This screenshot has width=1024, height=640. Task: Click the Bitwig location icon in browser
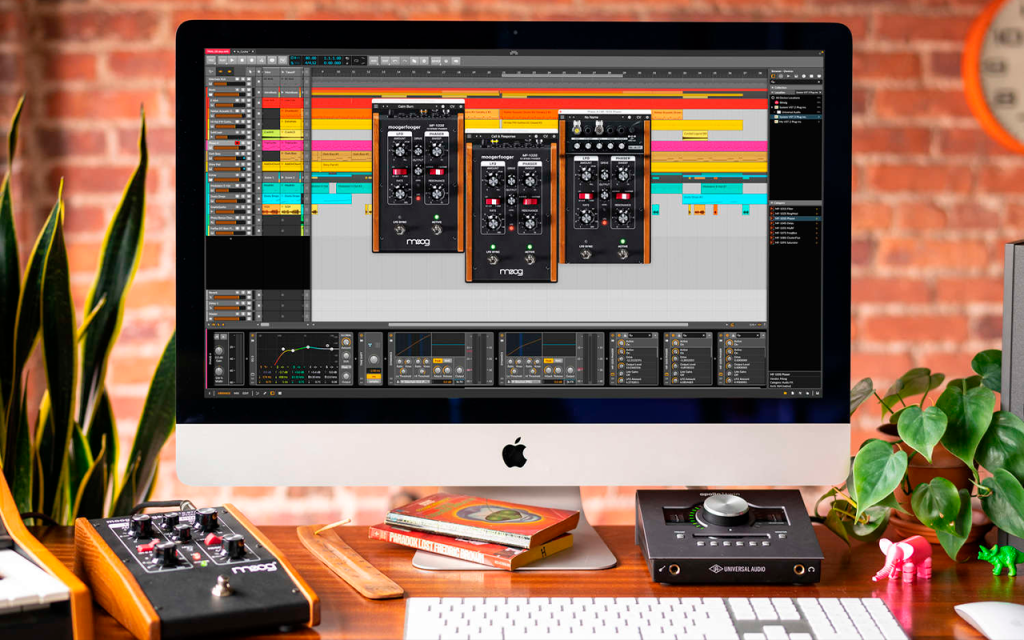click(x=776, y=103)
